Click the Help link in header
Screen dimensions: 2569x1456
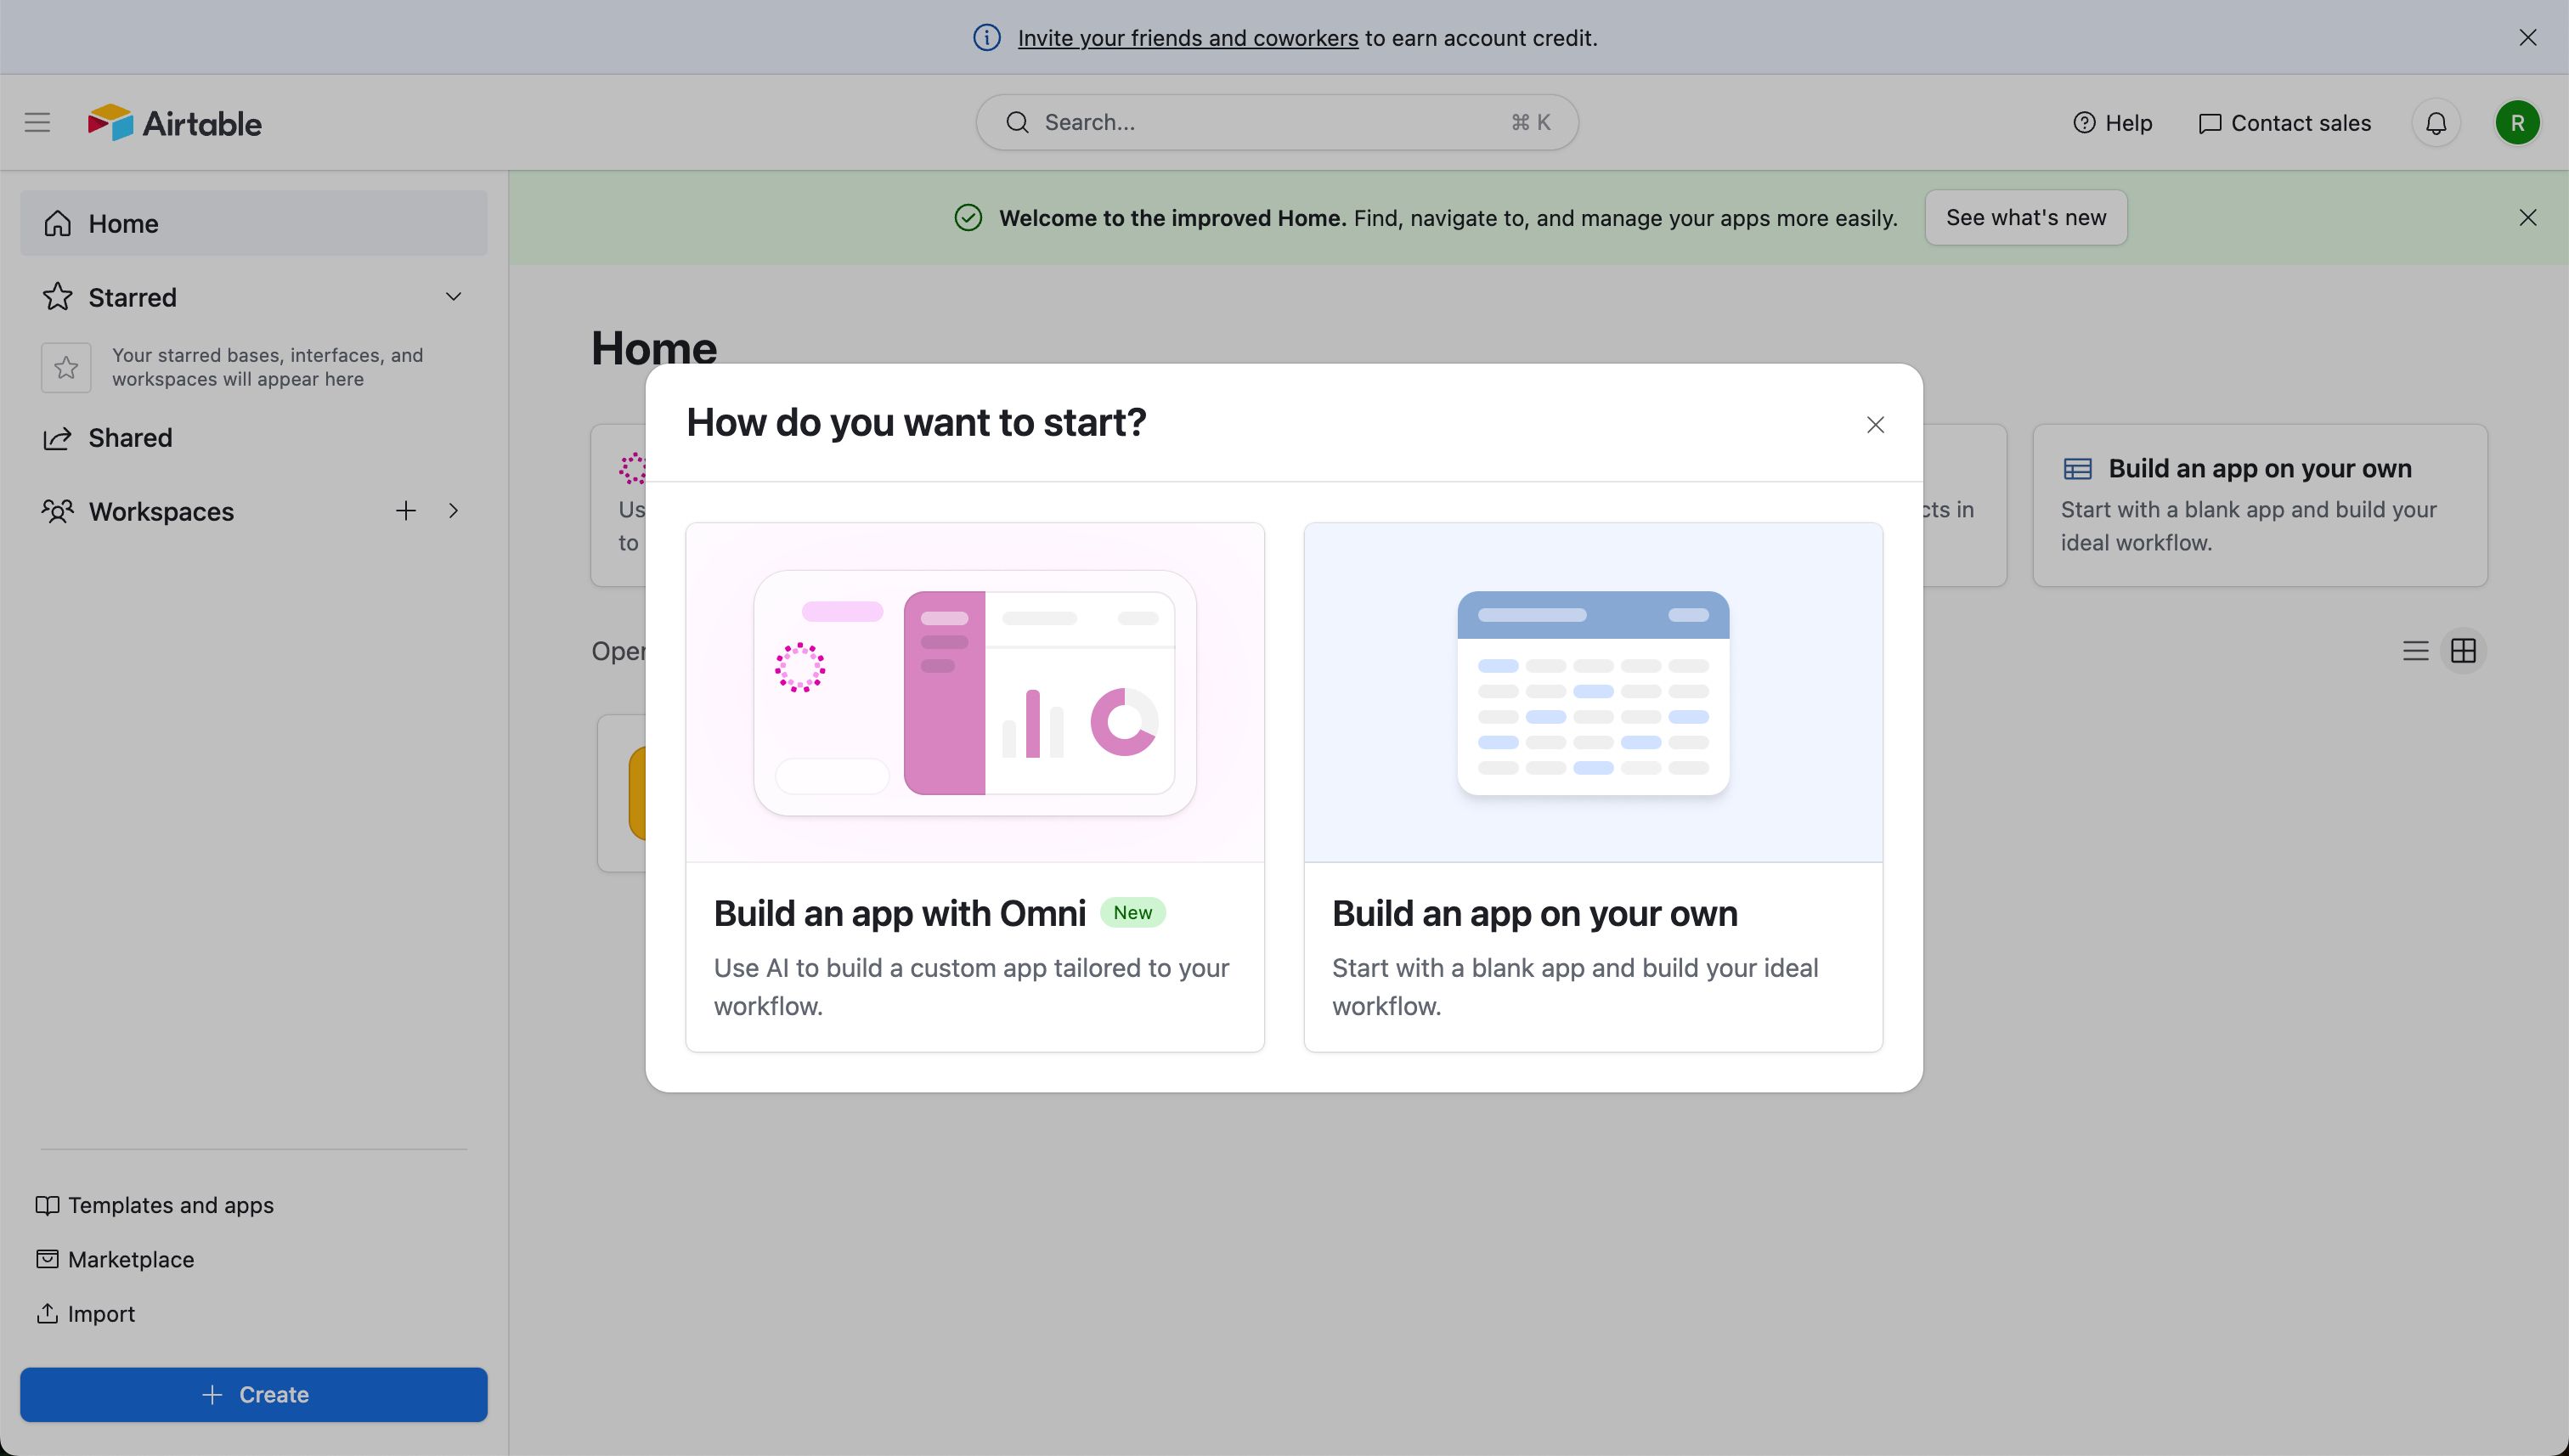point(2112,123)
